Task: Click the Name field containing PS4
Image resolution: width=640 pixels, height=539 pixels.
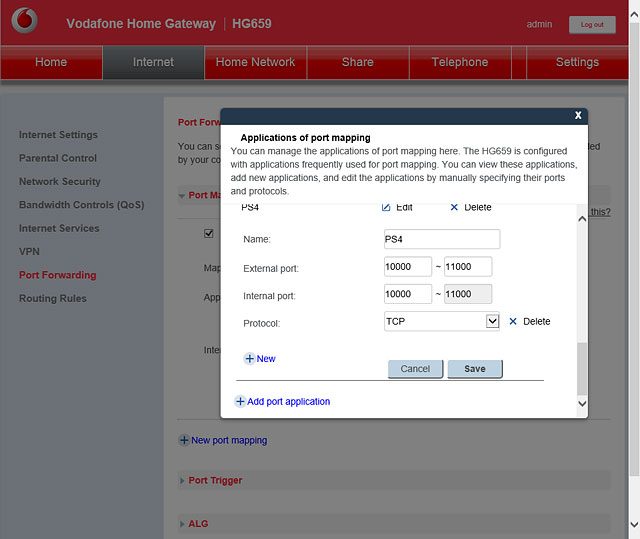Action: point(442,239)
